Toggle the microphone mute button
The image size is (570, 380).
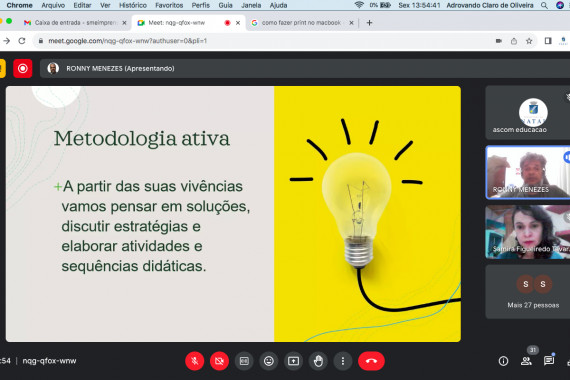click(x=195, y=361)
